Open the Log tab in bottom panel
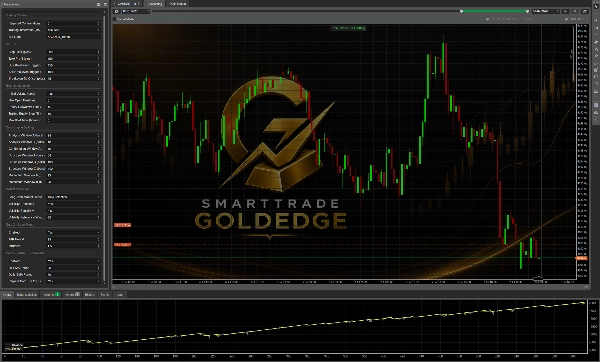600x362 pixels. point(120,294)
